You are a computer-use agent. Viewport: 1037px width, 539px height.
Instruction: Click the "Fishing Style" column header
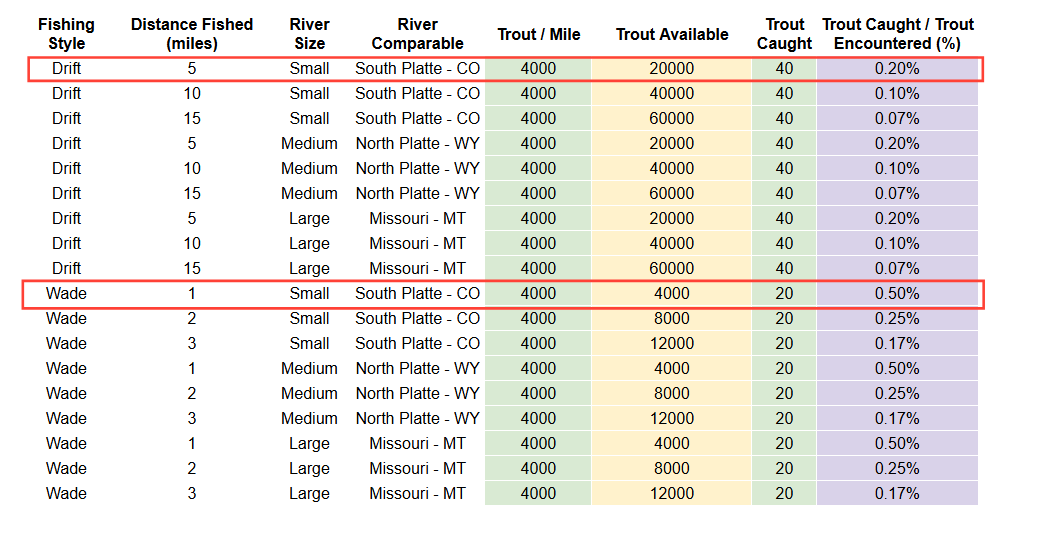pyautogui.click(x=66, y=34)
